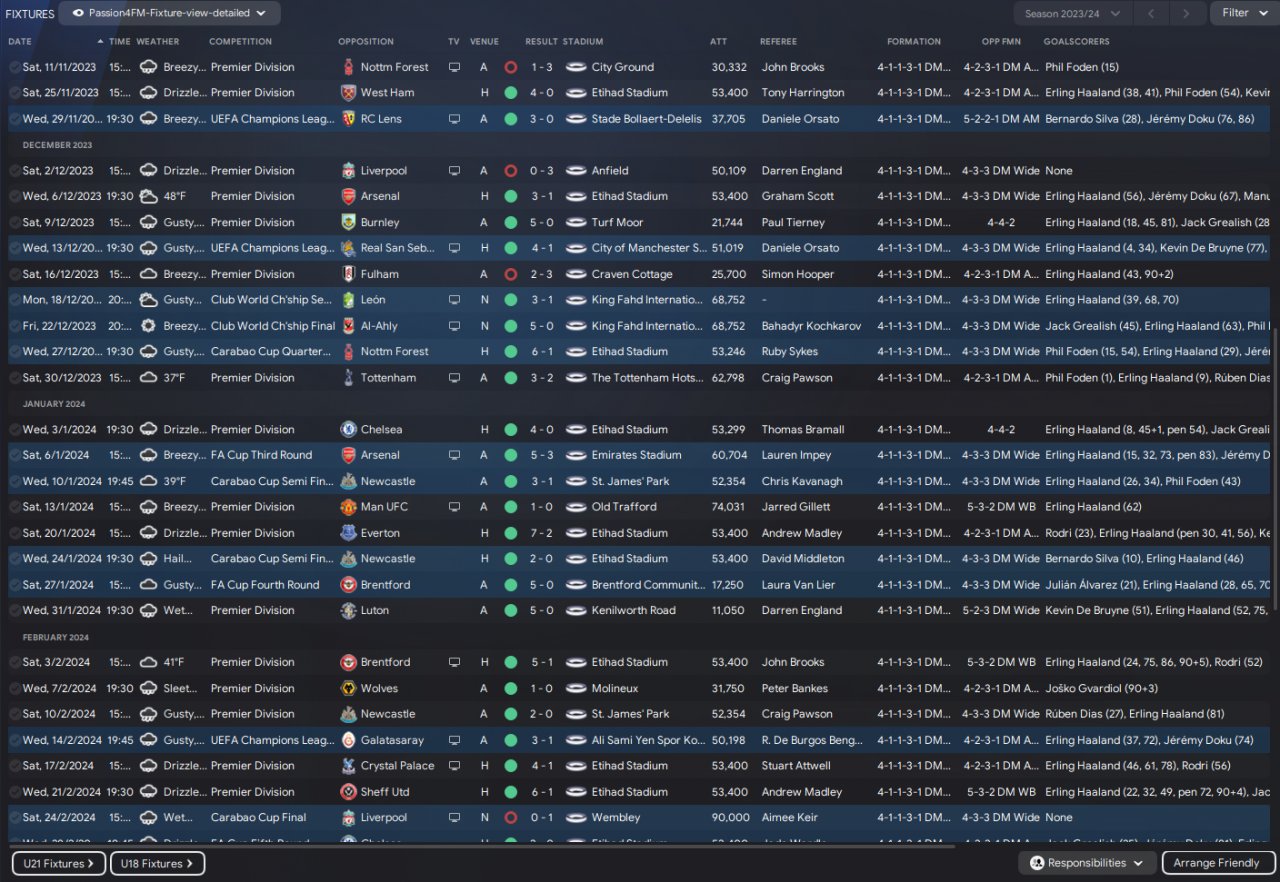The image size is (1280, 882).
Task: Click the horizontal scrollbar under the fixtures table
Action: 482,846
